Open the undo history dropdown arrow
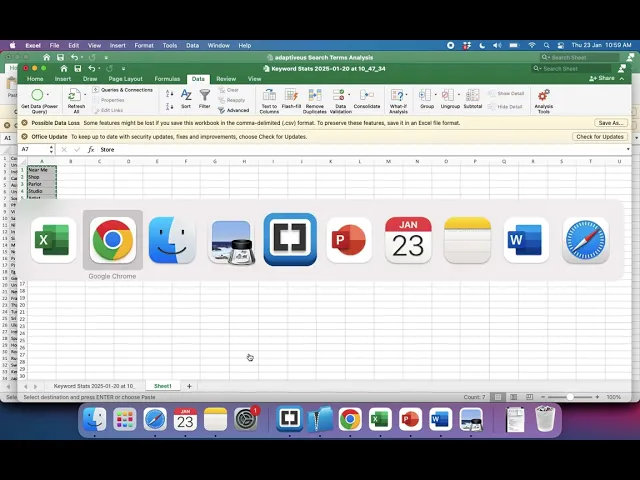This screenshot has width=640, height=480. click(99, 69)
